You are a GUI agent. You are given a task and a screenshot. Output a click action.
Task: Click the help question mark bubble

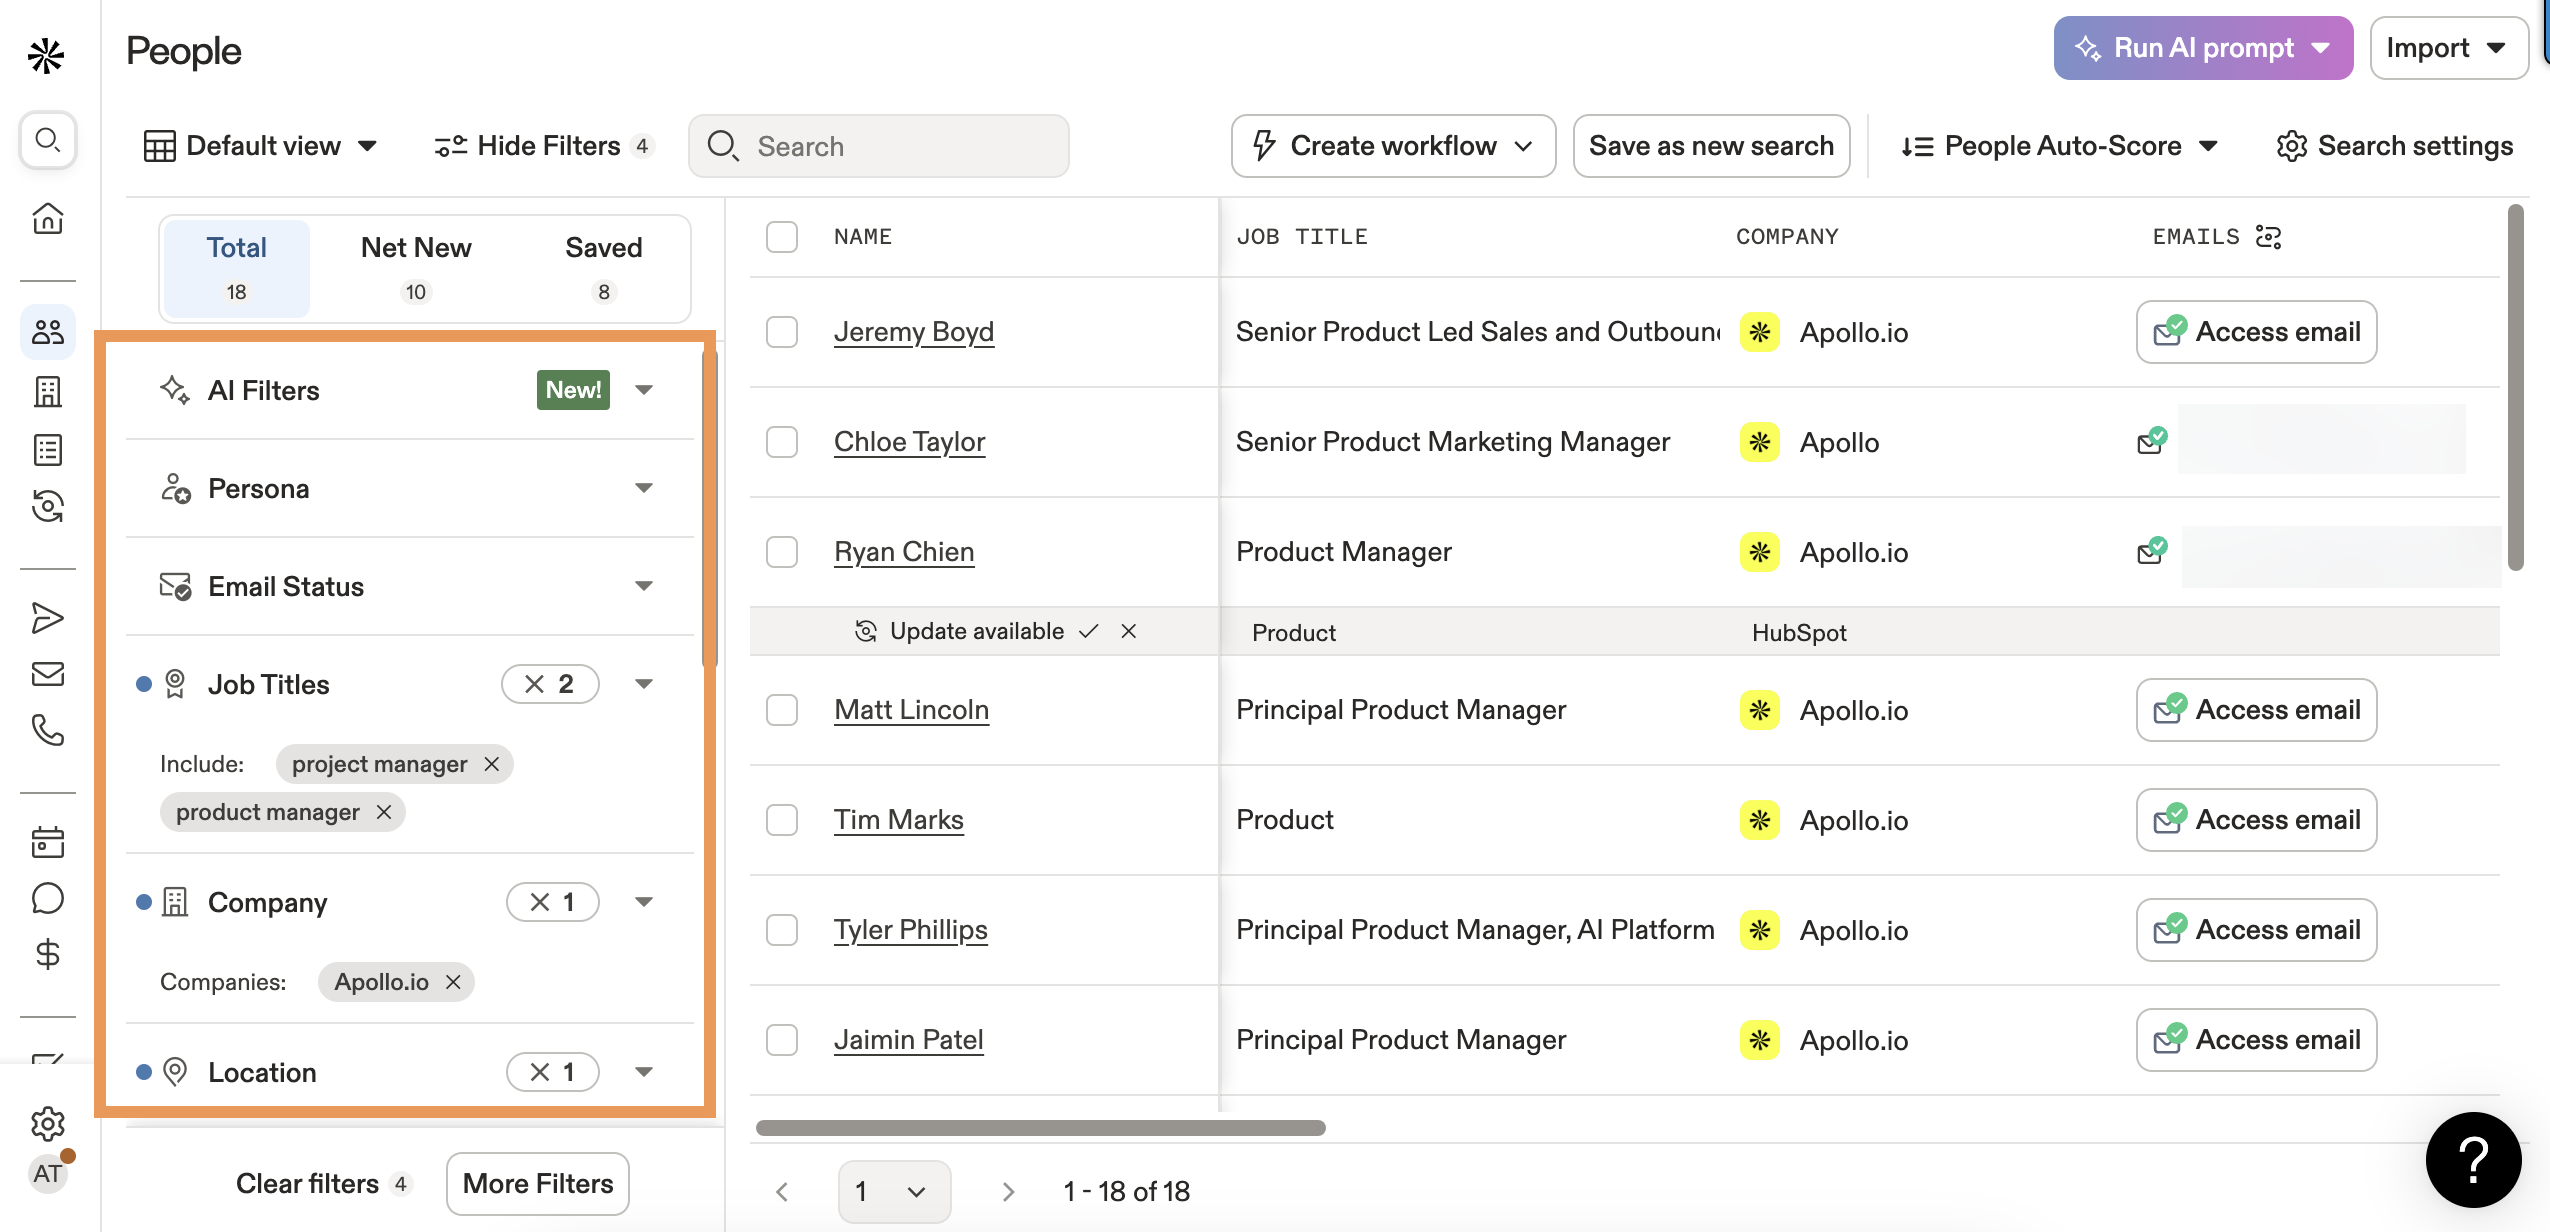(x=2473, y=1160)
